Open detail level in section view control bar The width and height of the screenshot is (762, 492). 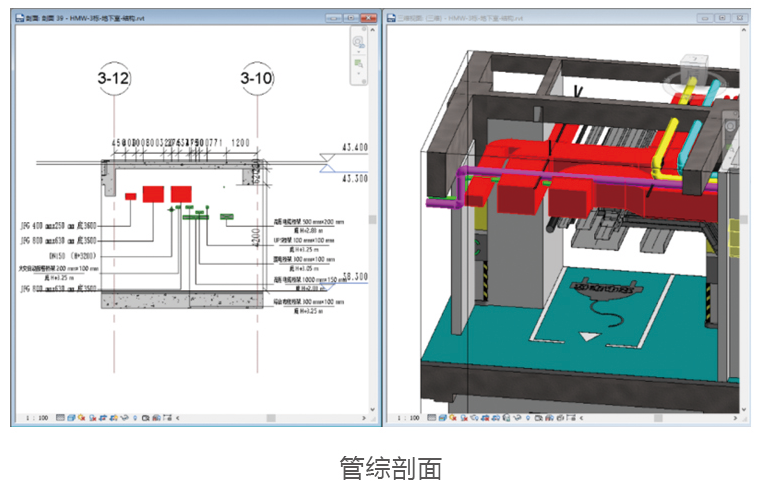pos(60,418)
